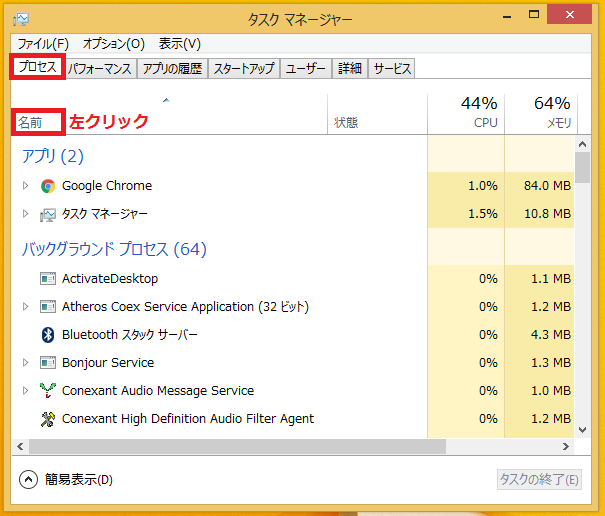This screenshot has width=605, height=516.
Task: Click the Atheros Coex Service icon
Action: click(x=48, y=306)
